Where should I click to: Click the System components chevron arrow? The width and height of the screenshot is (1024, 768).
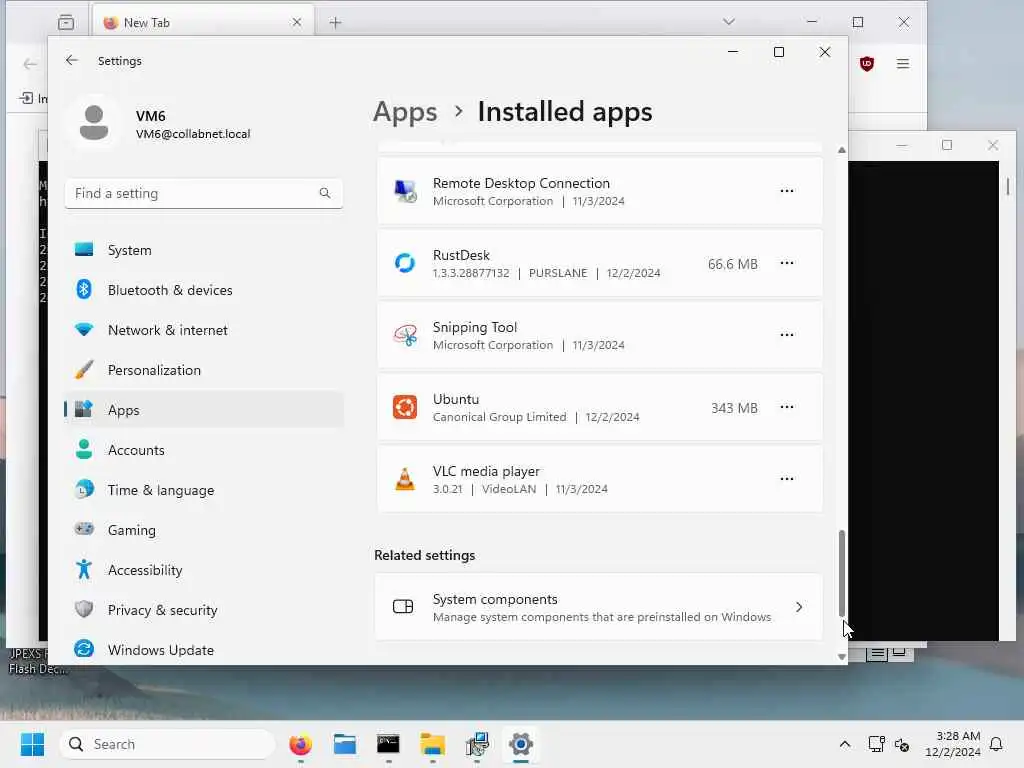(x=799, y=607)
